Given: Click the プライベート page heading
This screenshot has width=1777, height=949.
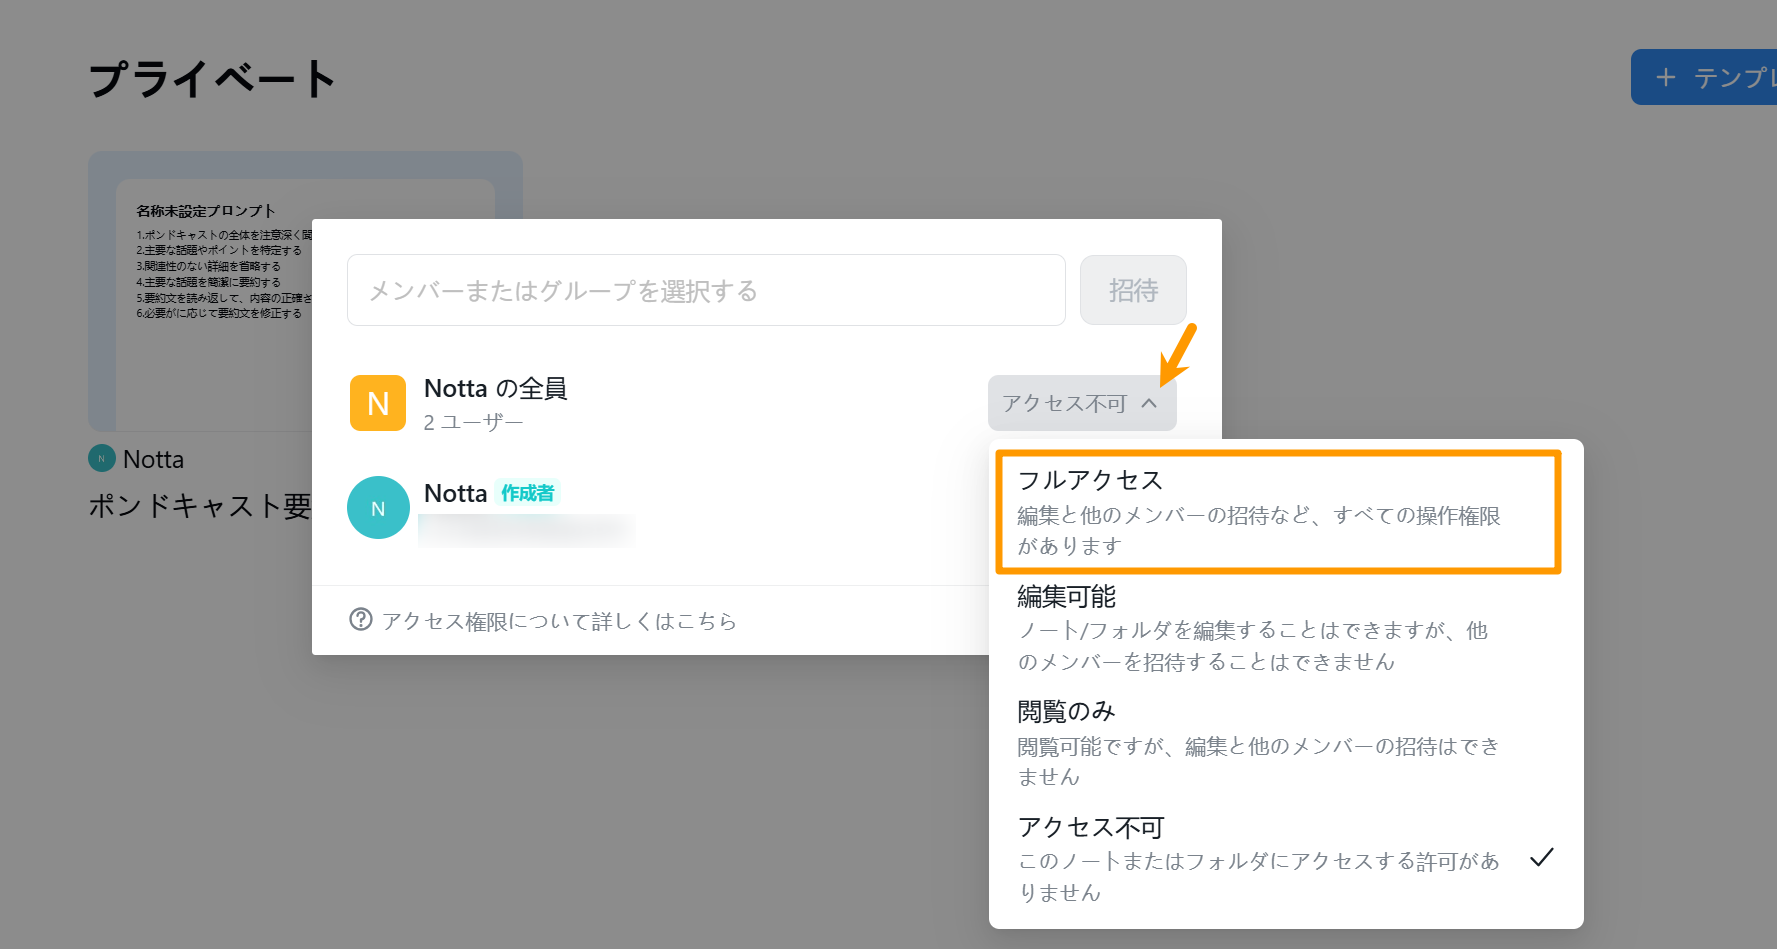Looking at the screenshot, I should pyautogui.click(x=212, y=79).
